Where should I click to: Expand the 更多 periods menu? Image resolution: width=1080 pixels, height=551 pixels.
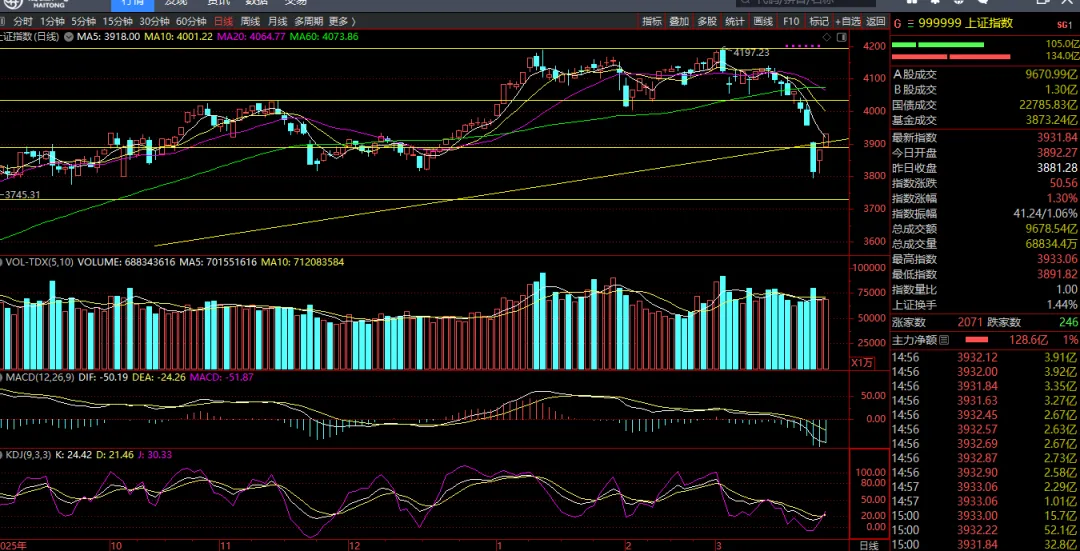click(342, 21)
